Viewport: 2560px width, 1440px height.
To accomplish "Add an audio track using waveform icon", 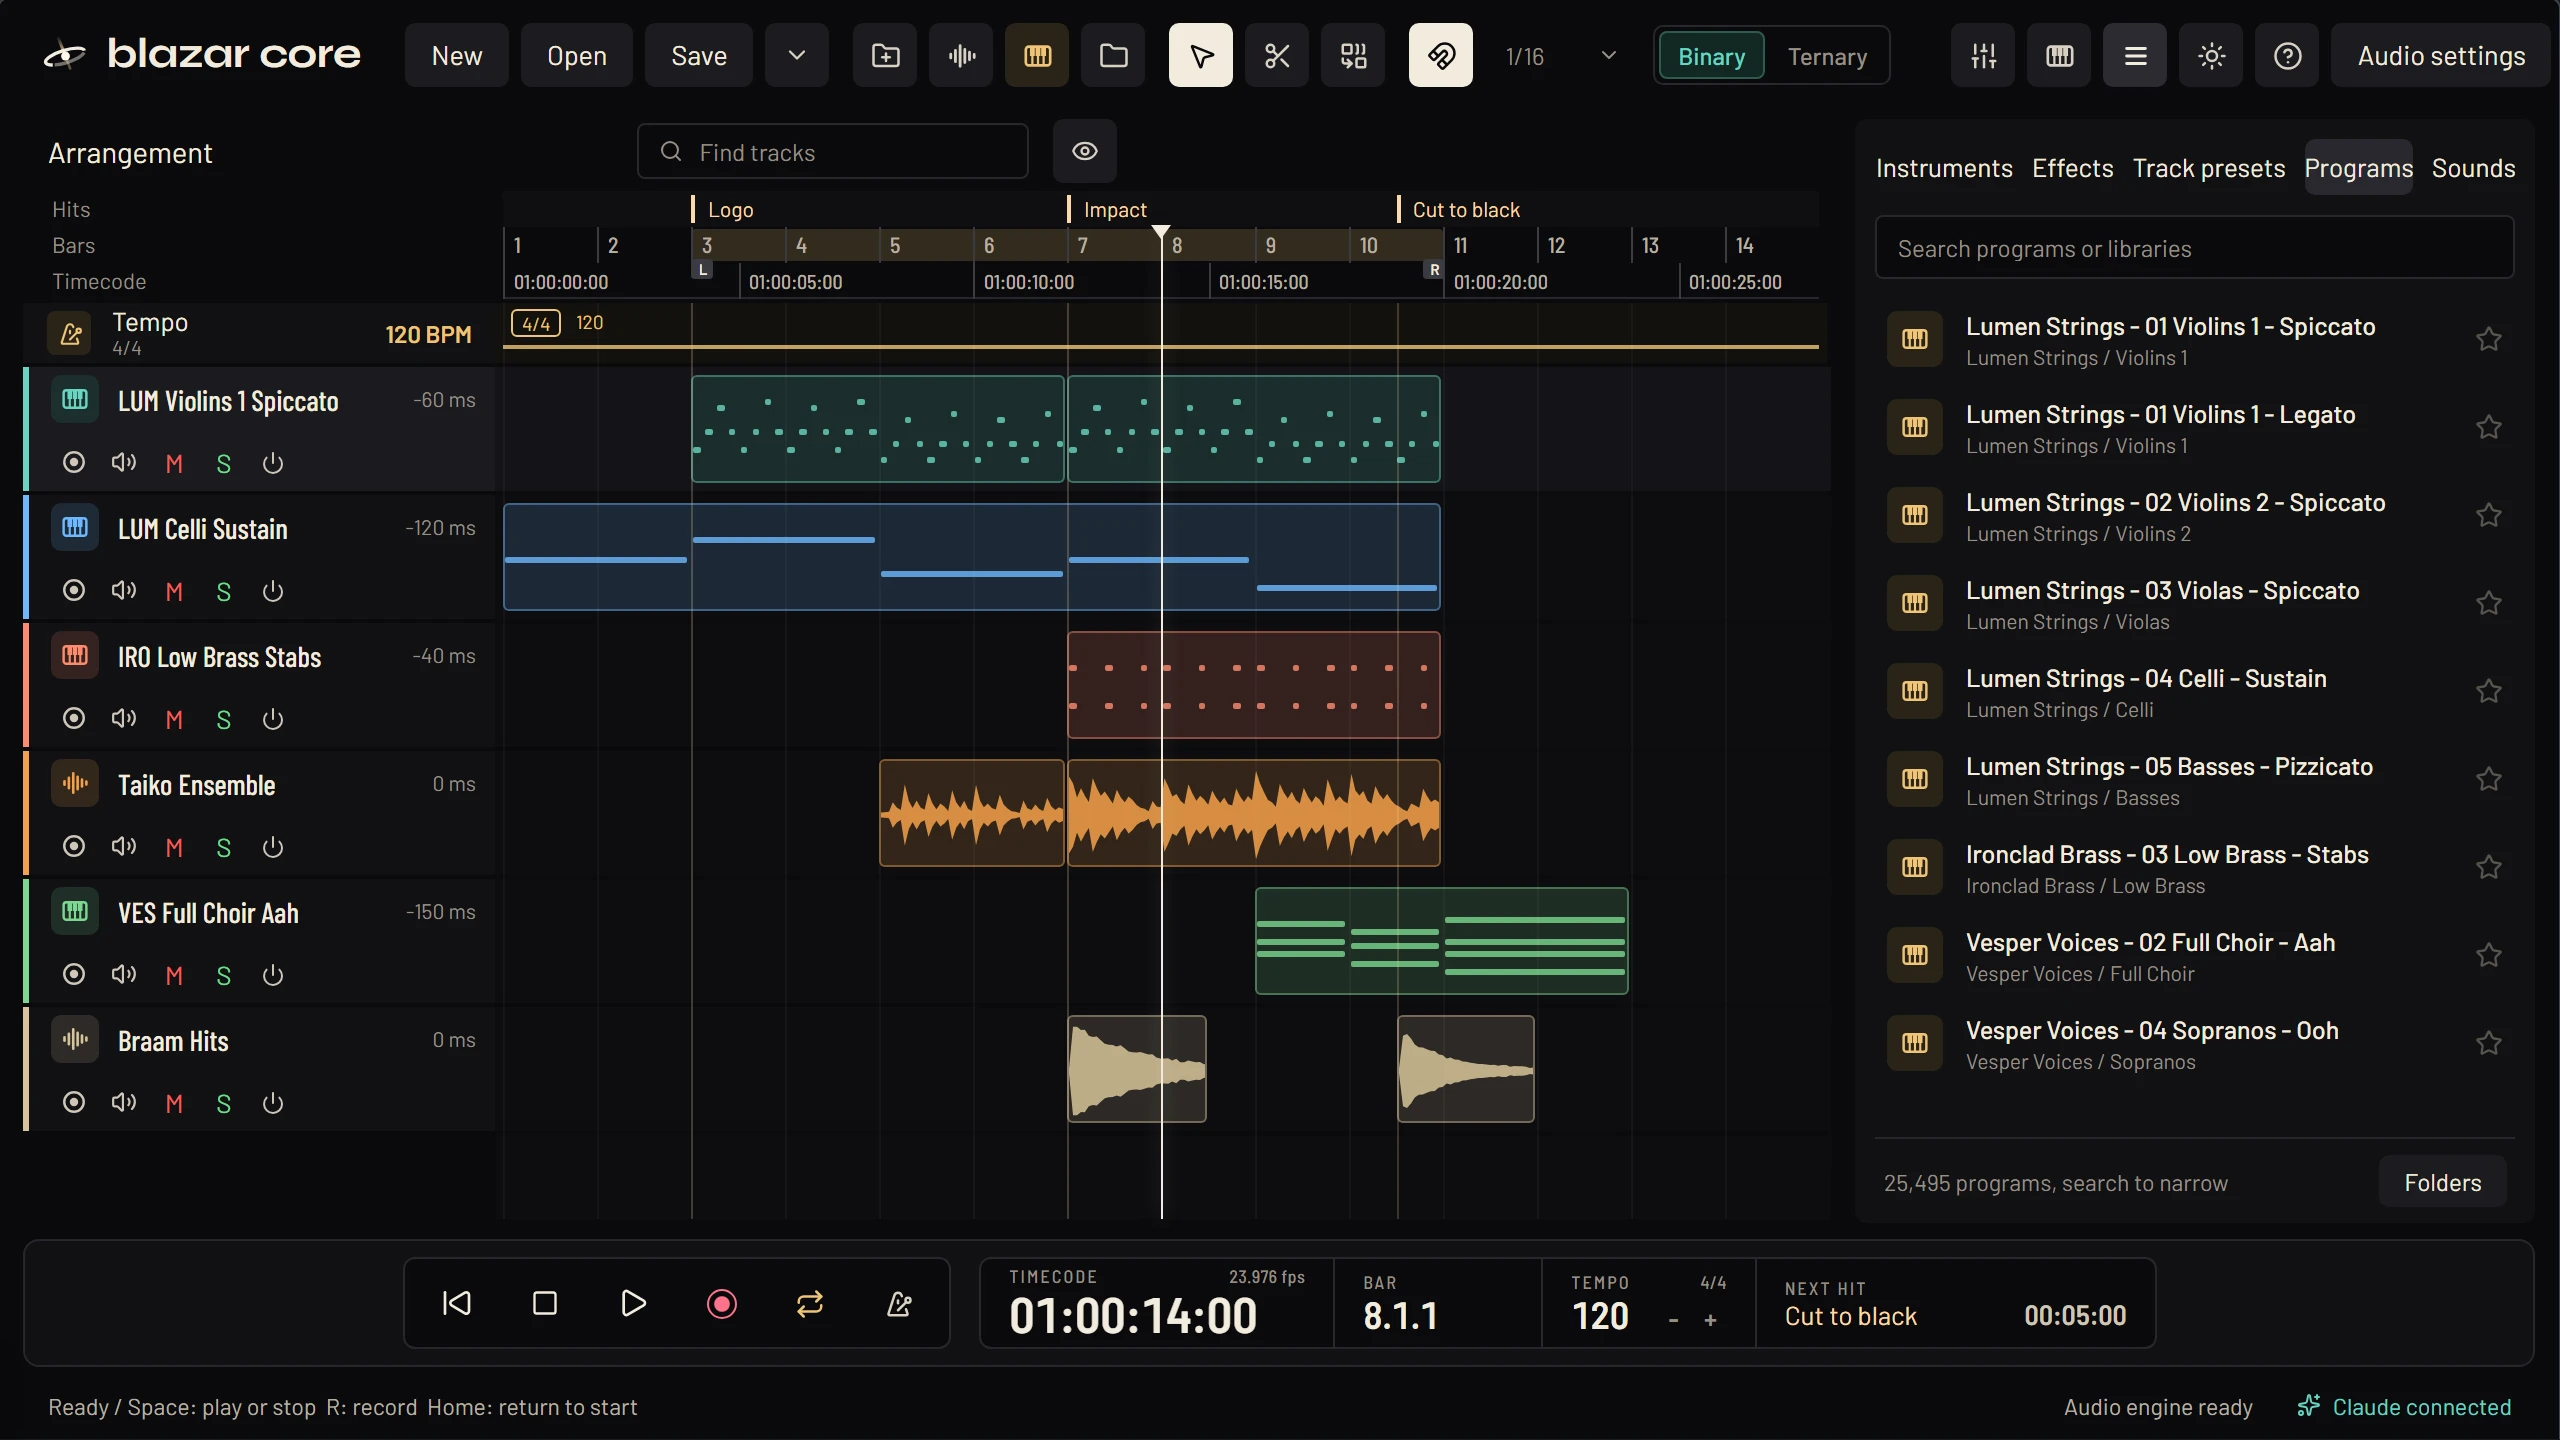I will coord(962,56).
